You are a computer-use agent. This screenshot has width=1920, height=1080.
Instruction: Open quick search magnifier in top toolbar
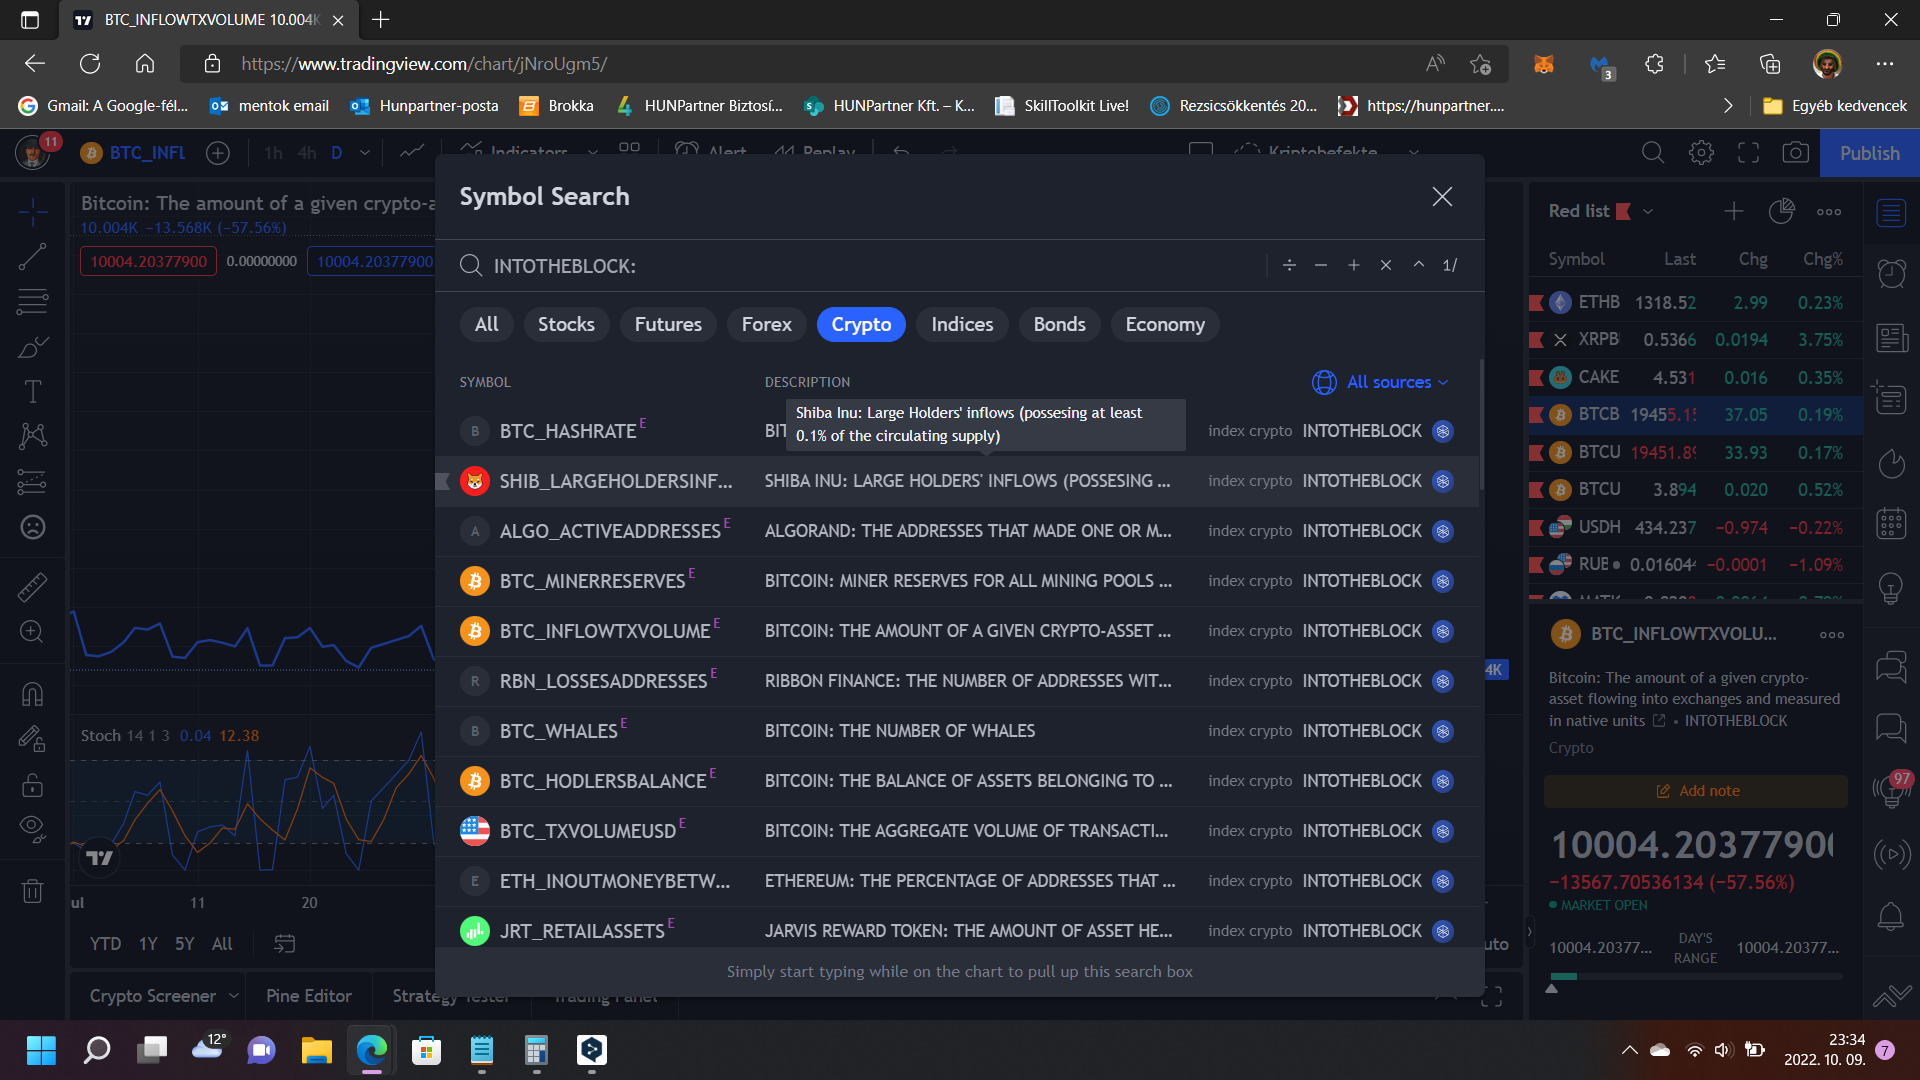click(1653, 153)
